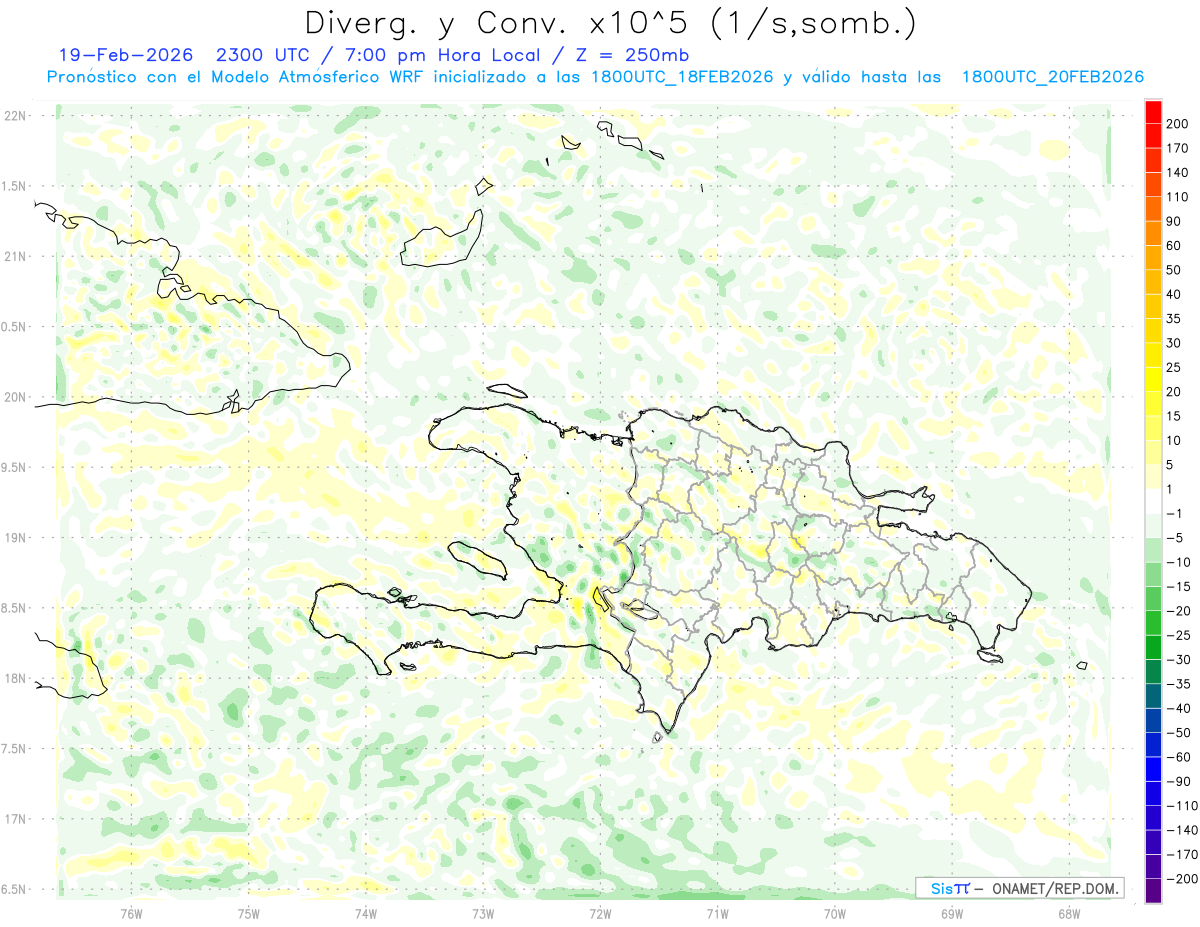Click the color scale value 90
Image resolution: width=1200 pixels, height=927 pixels.
[1175, 221]
